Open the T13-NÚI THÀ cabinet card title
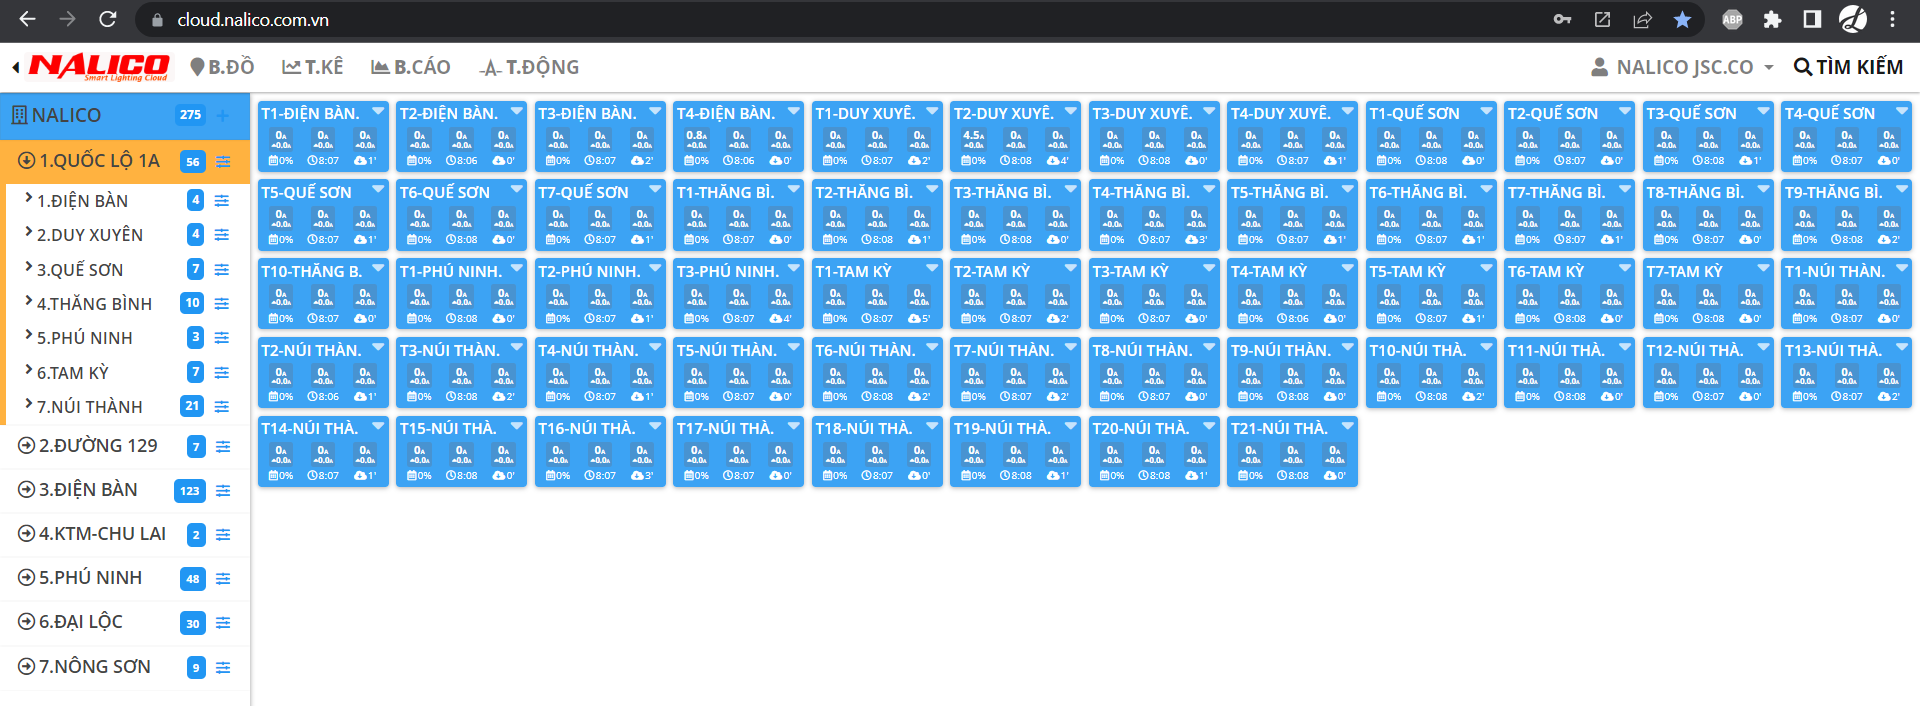Image resolution: width=1920 pixels, height=706 pixels. [1833, 350]
